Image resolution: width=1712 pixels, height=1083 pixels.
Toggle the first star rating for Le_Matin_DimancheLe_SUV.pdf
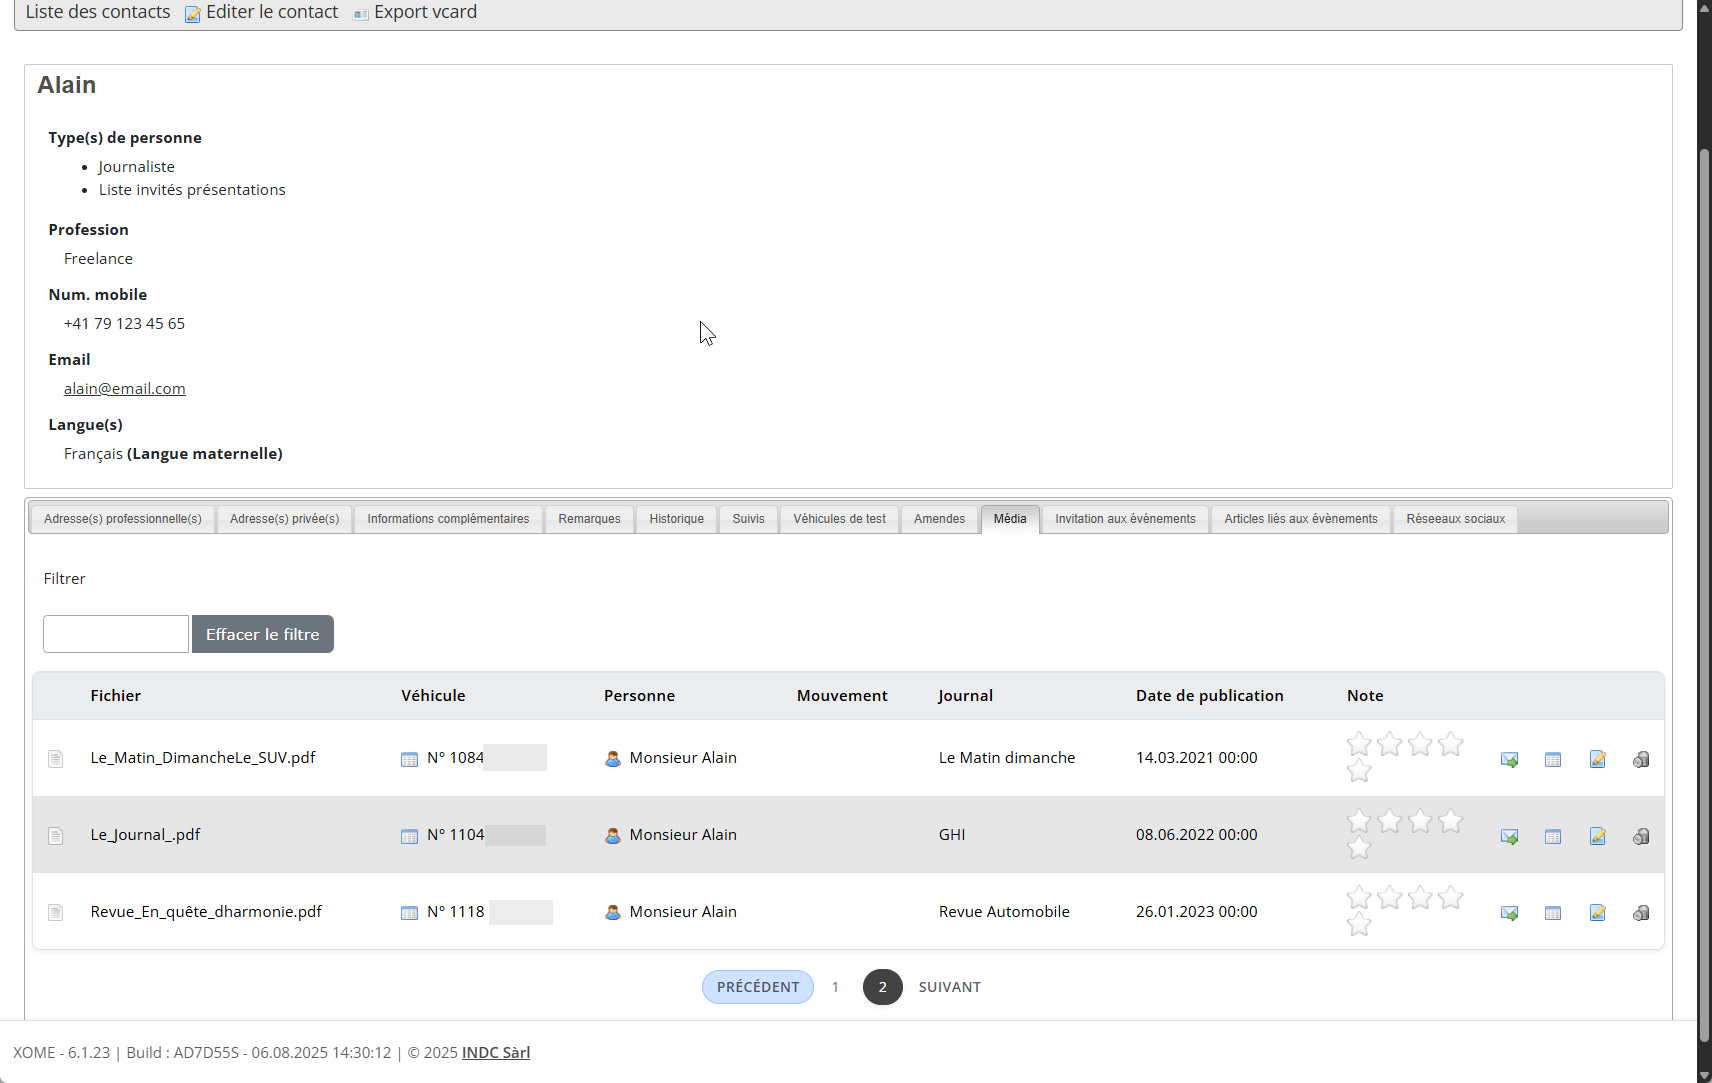[x=1359, y=744]
